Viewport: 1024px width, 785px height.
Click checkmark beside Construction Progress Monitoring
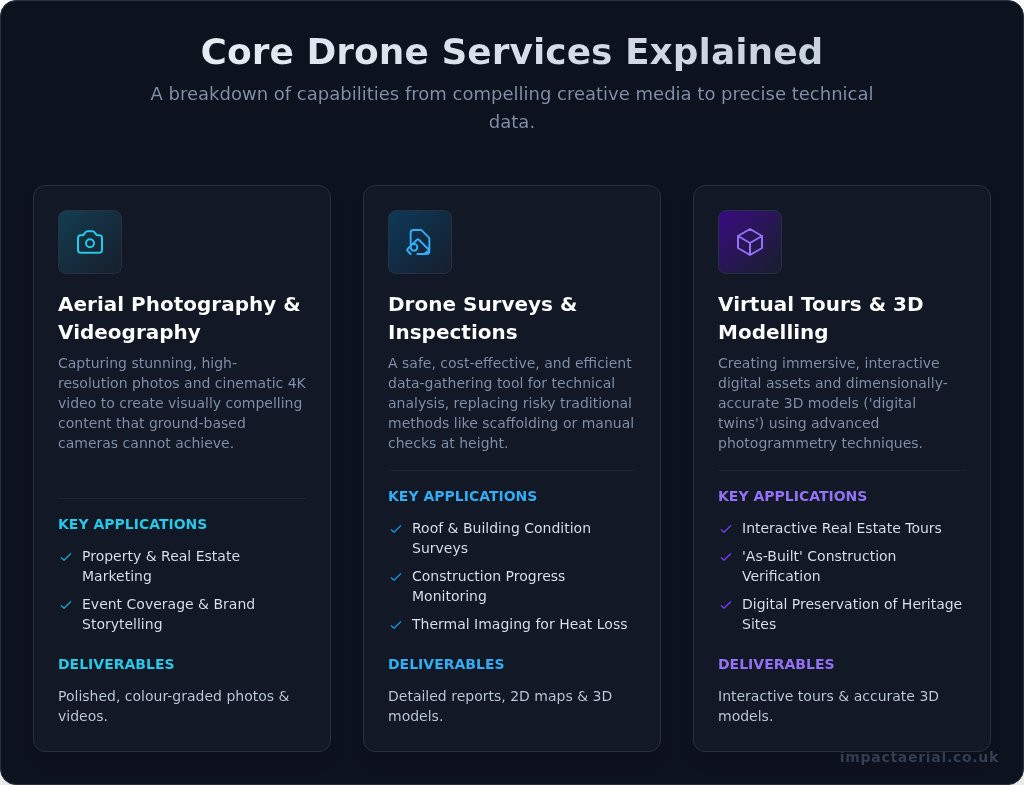pos(396,577)
